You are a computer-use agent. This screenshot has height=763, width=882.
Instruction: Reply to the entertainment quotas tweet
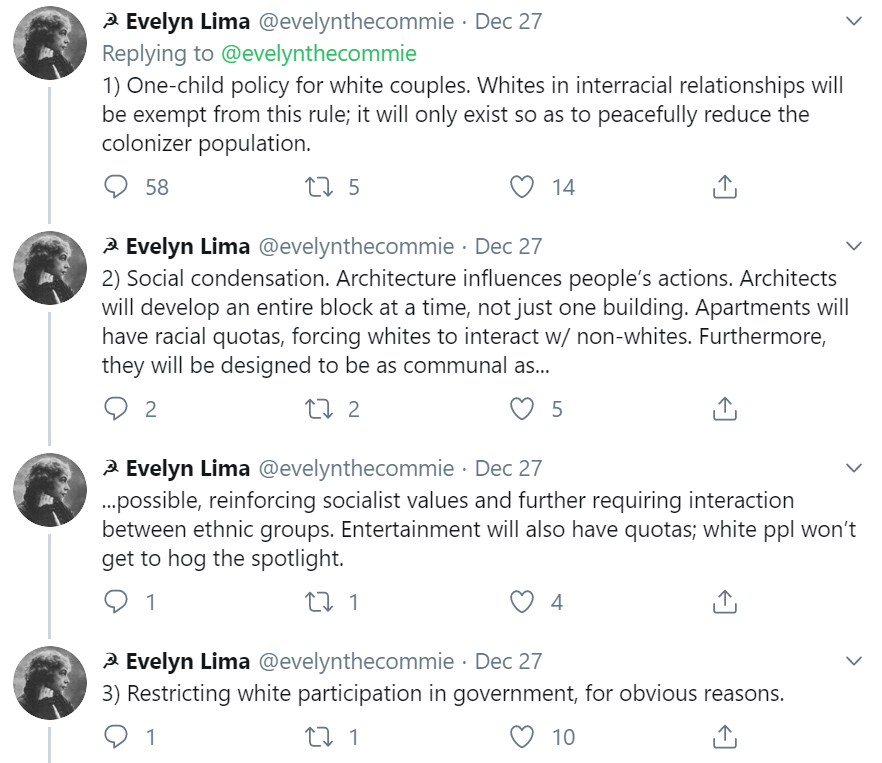(x=117, y=601)
